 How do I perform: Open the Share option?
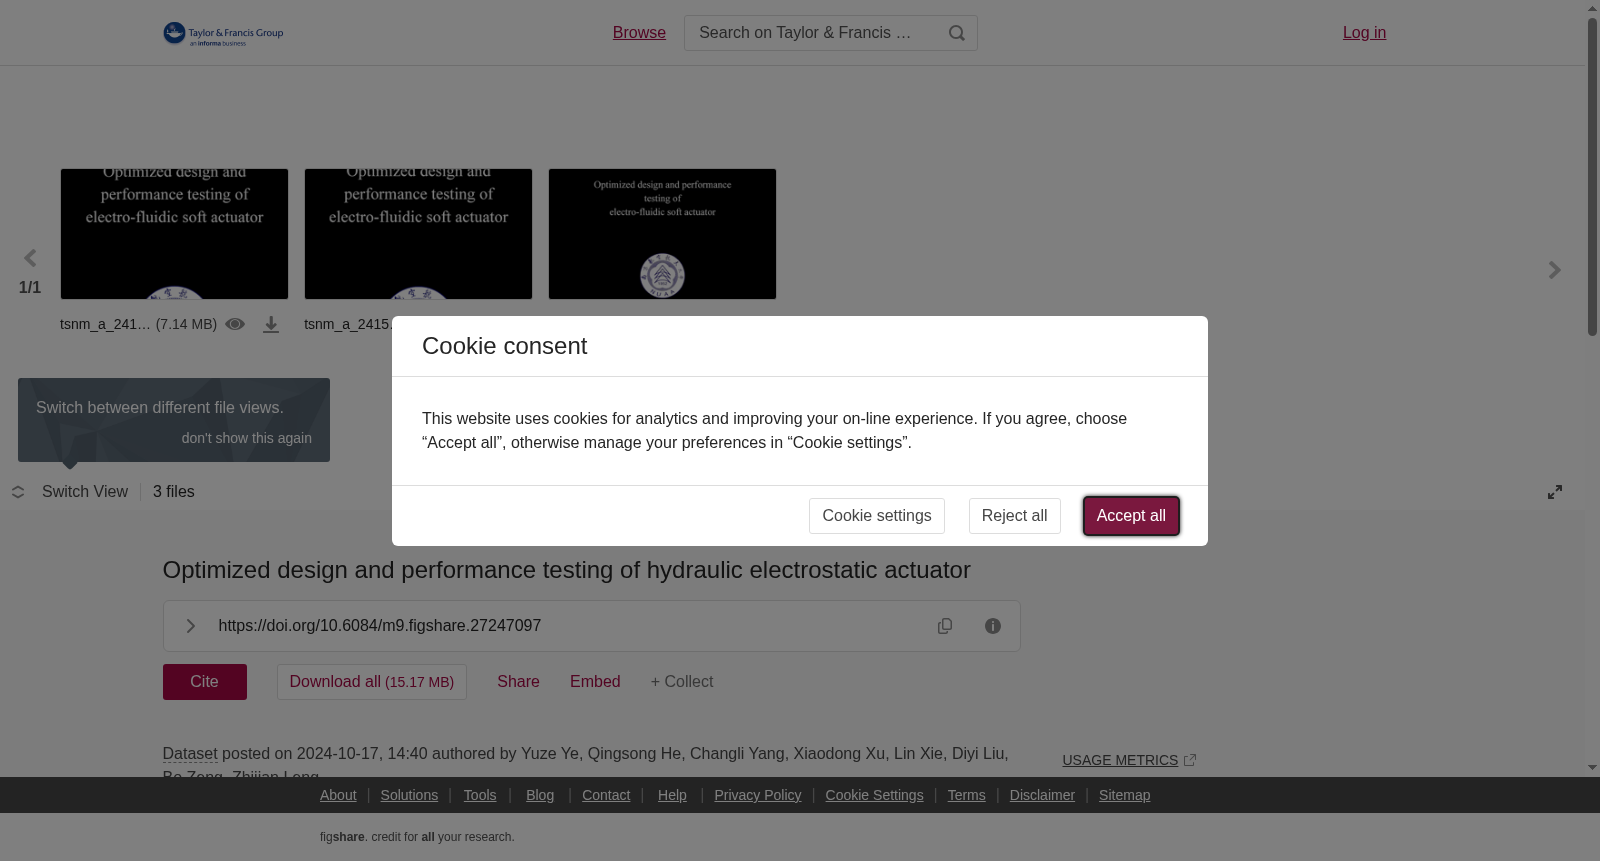(518, 682)
